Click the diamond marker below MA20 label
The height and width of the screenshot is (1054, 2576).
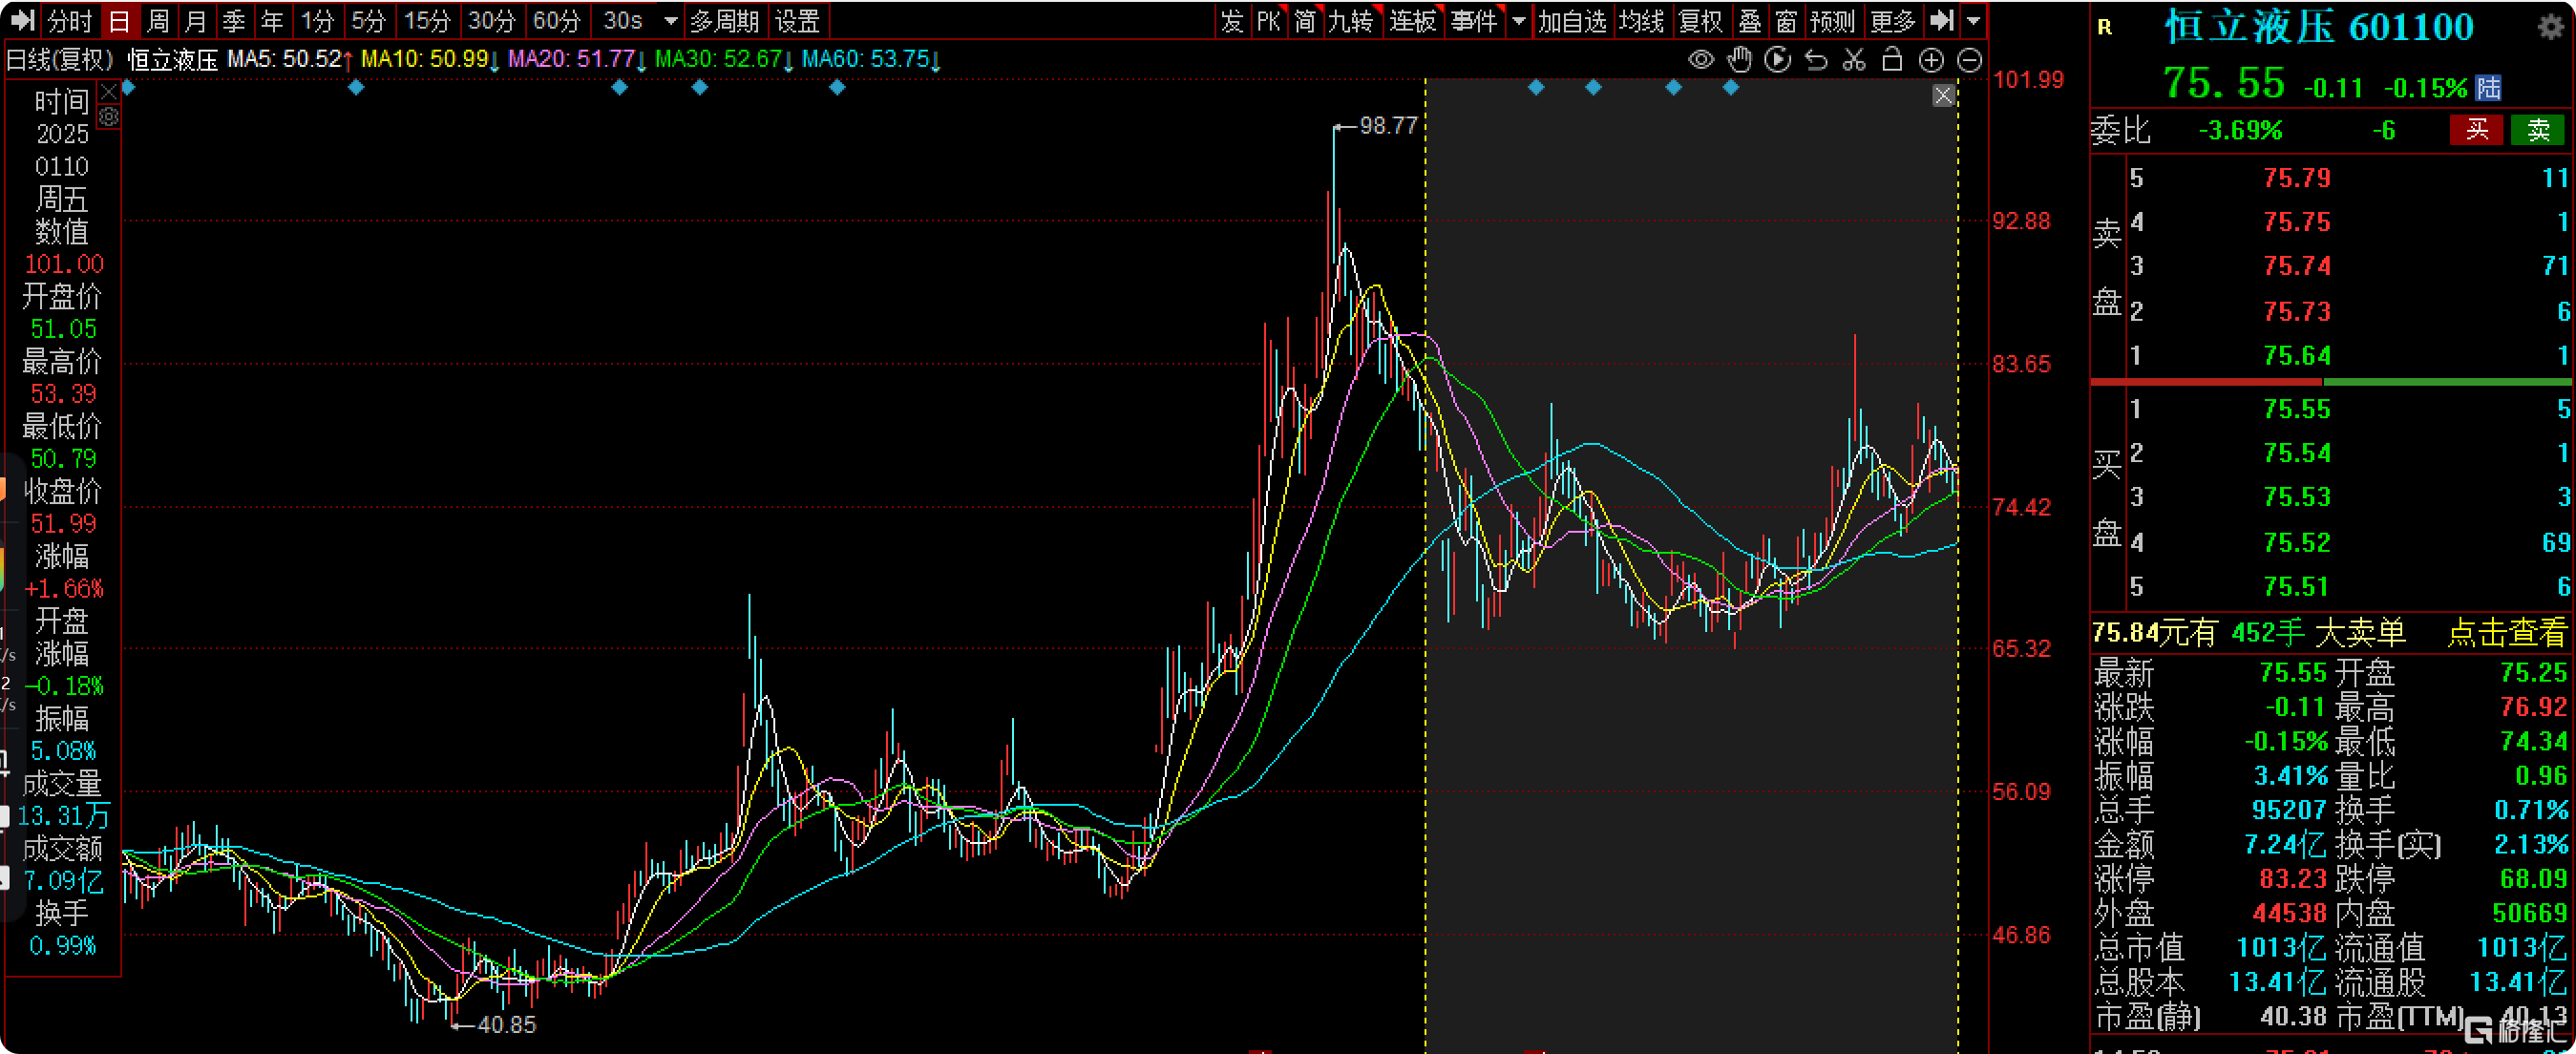(619, 87)
